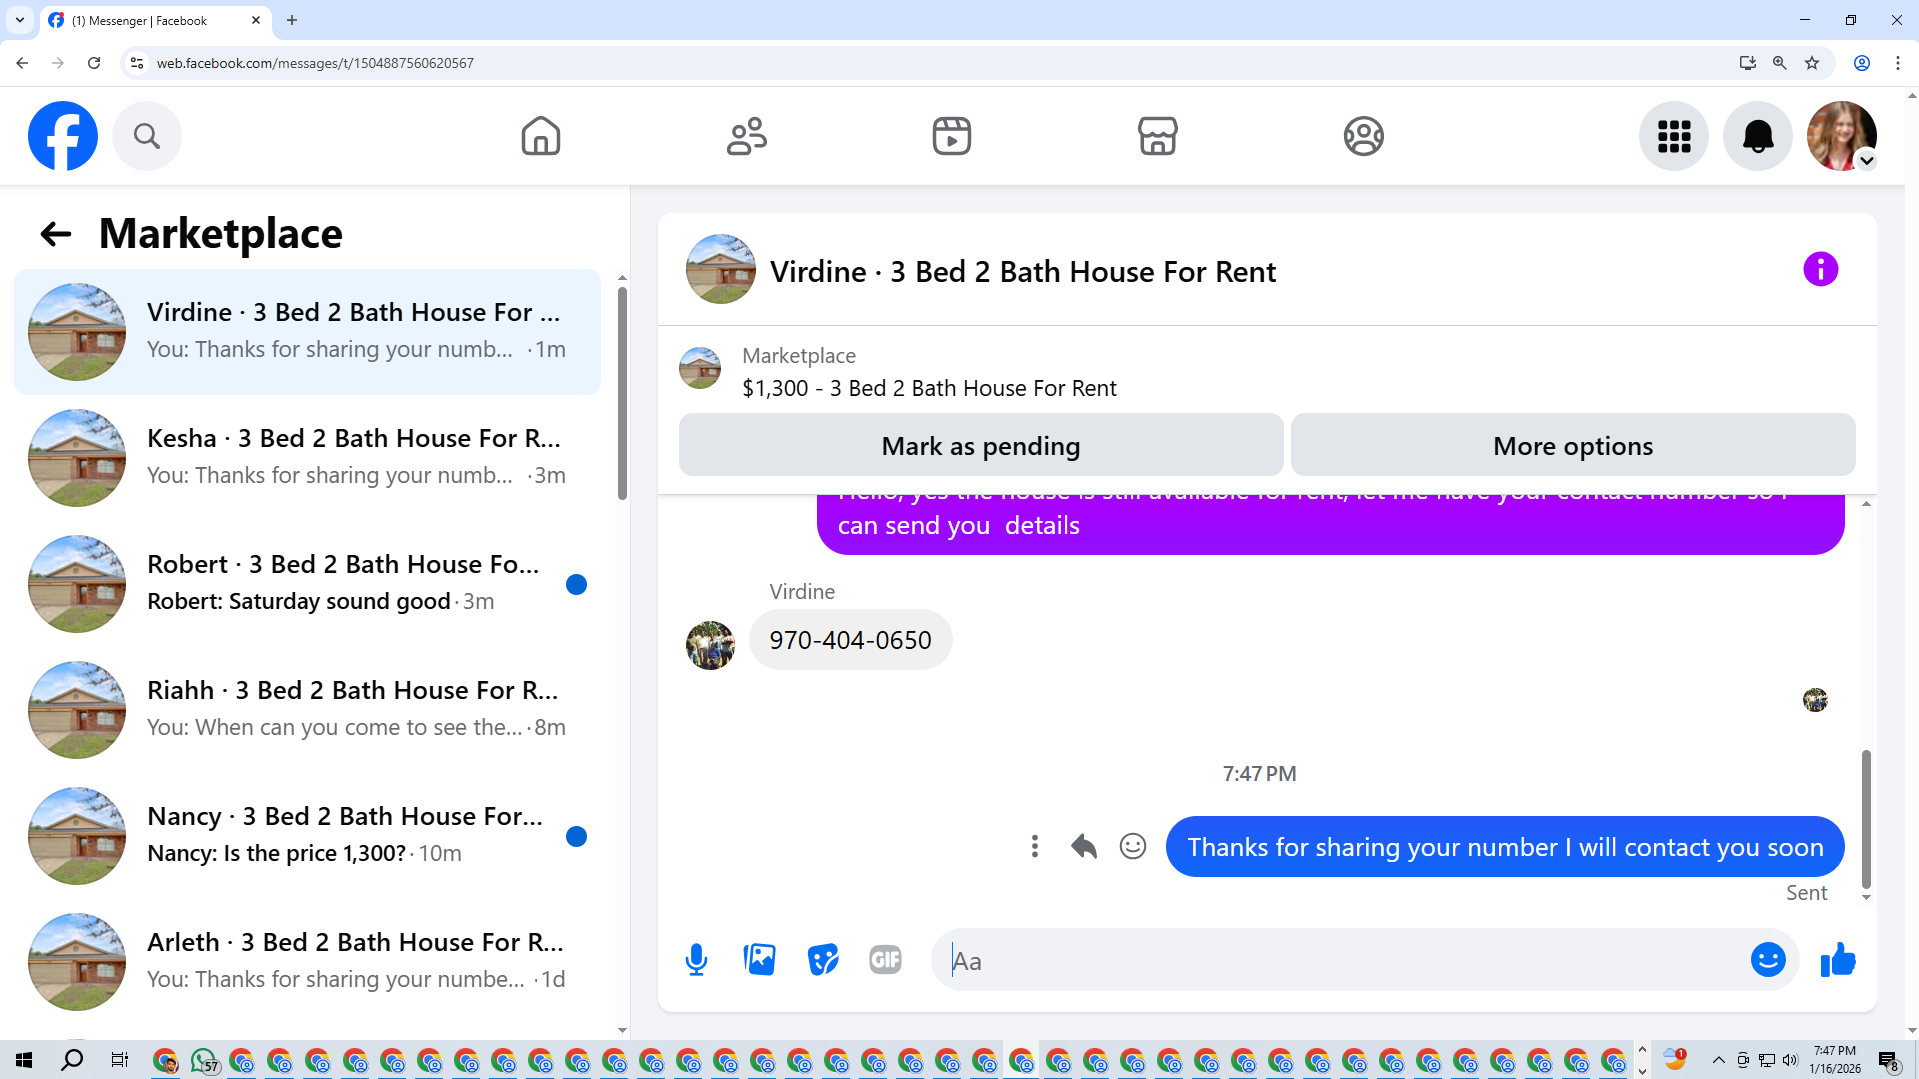Choose a sticker

click(823, 960)
